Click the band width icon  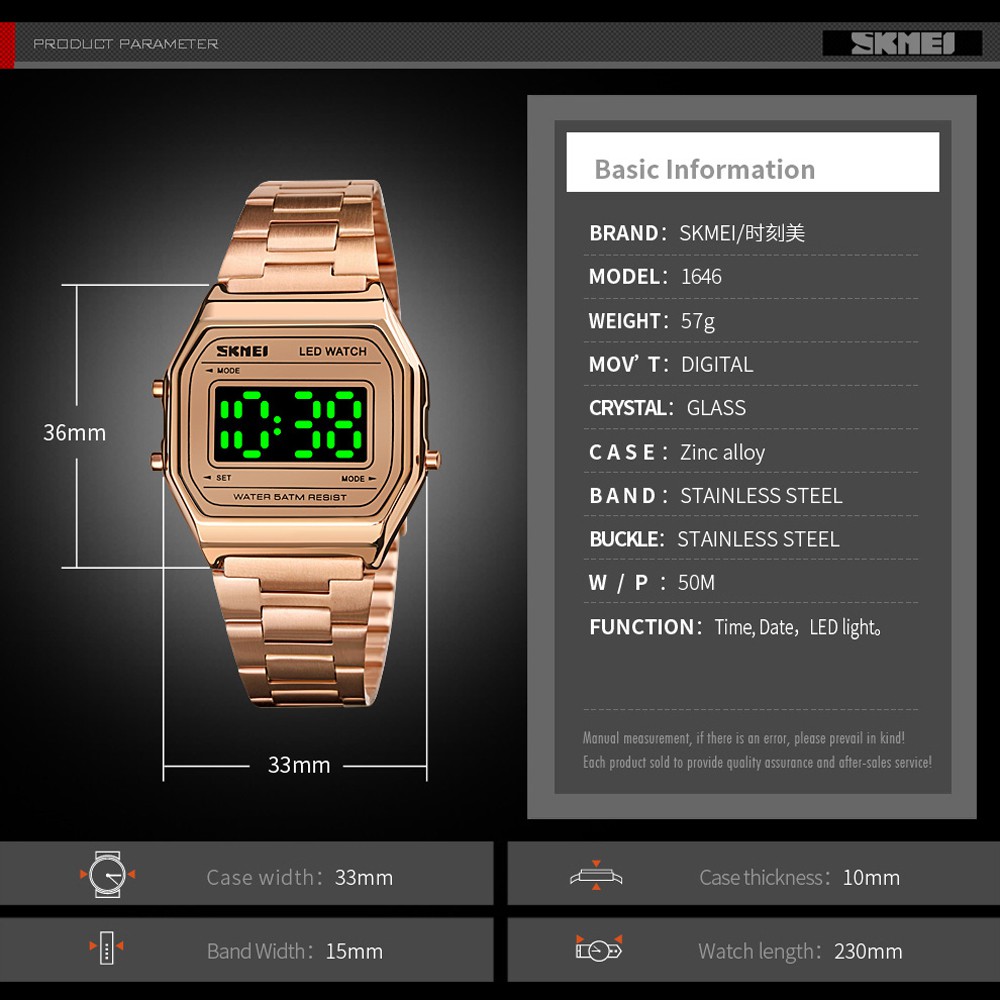point(106,947)
